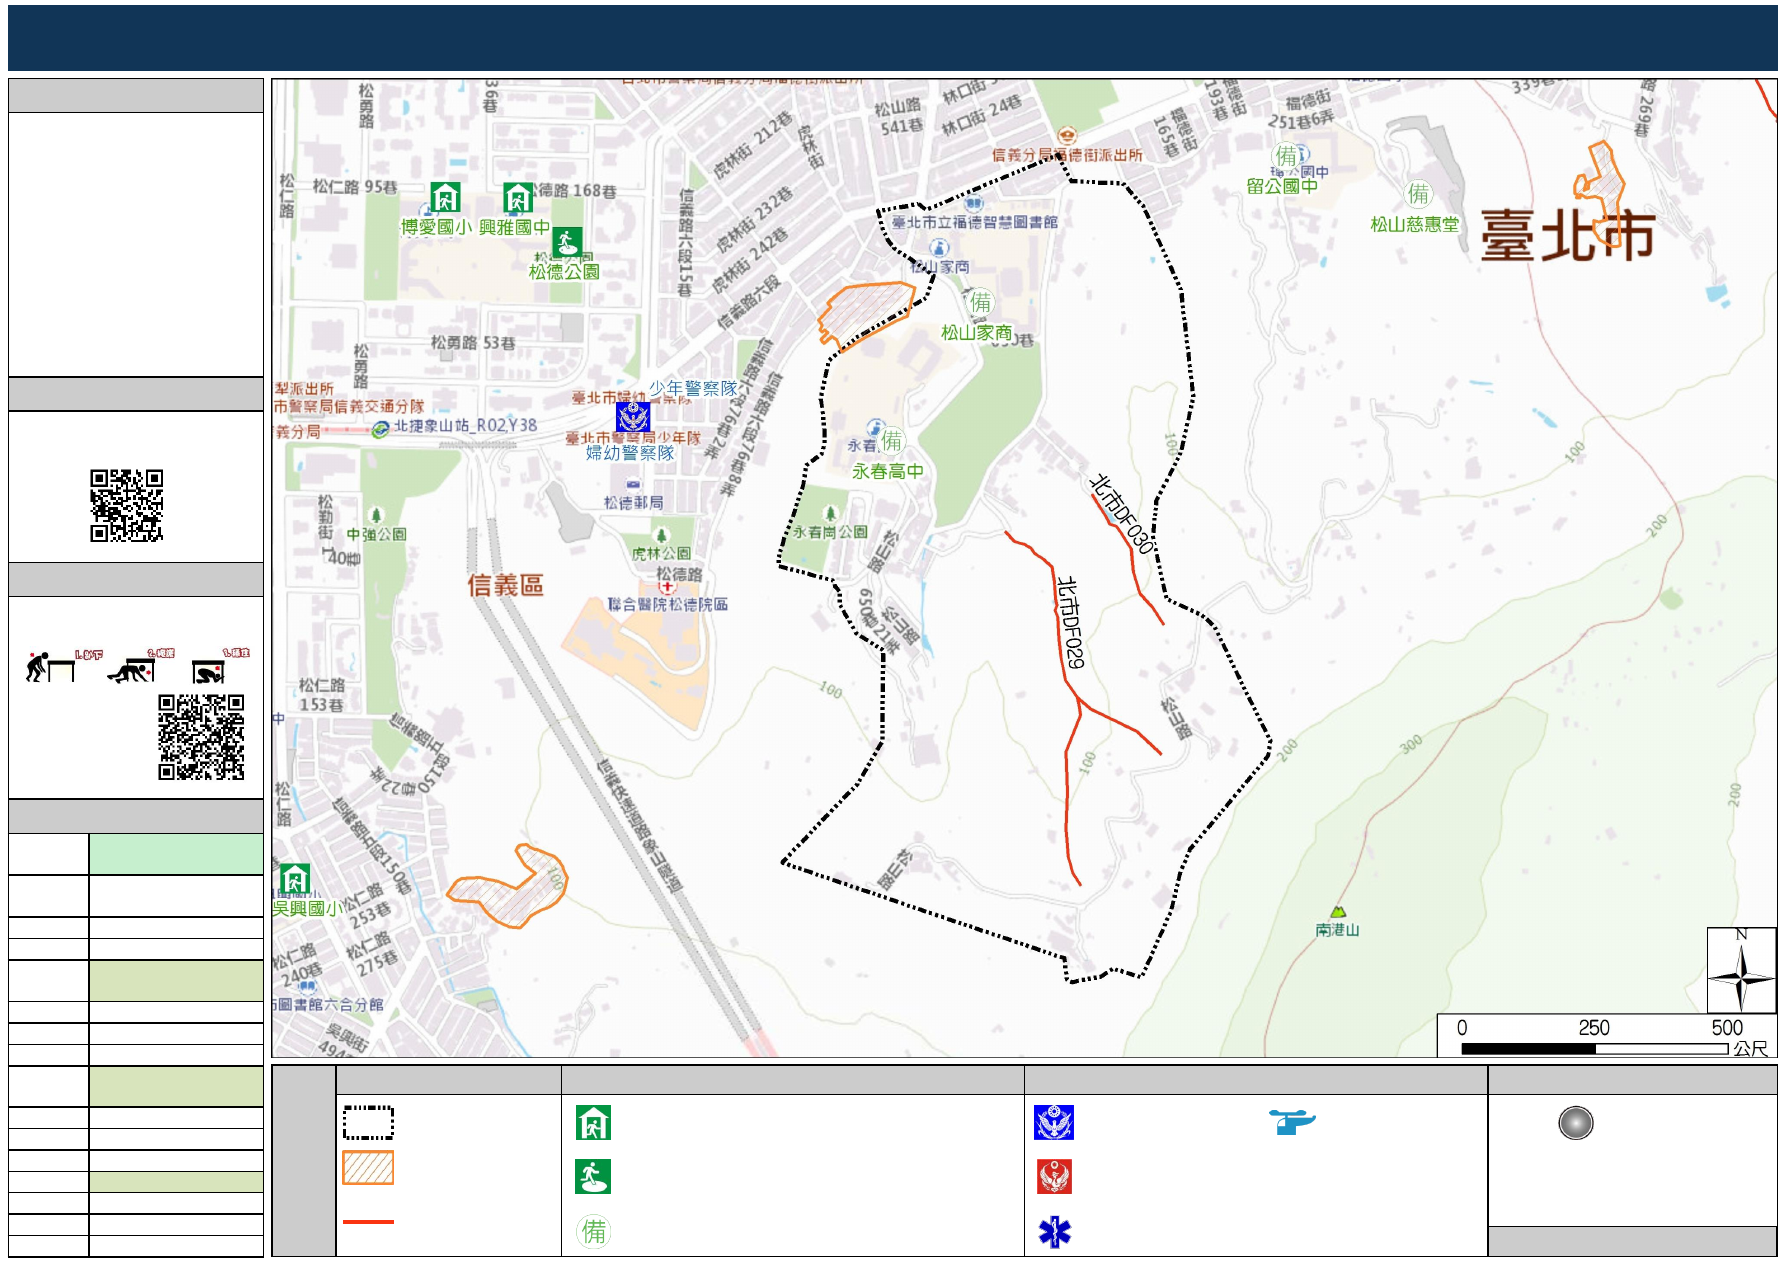The width and height of the screenshot is (1786, 1263).
Task: Click the helicopter icon in legend
Action: tap(1292, 1122)
